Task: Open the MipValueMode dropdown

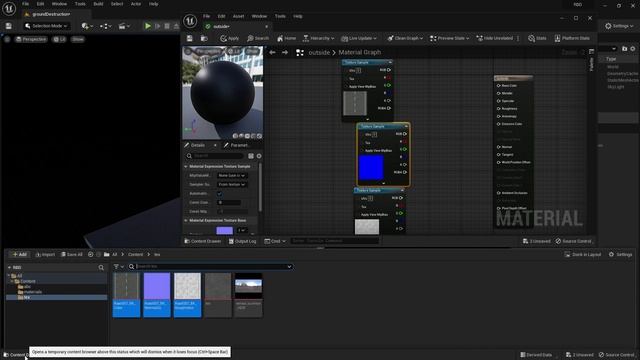Action: 231,176
